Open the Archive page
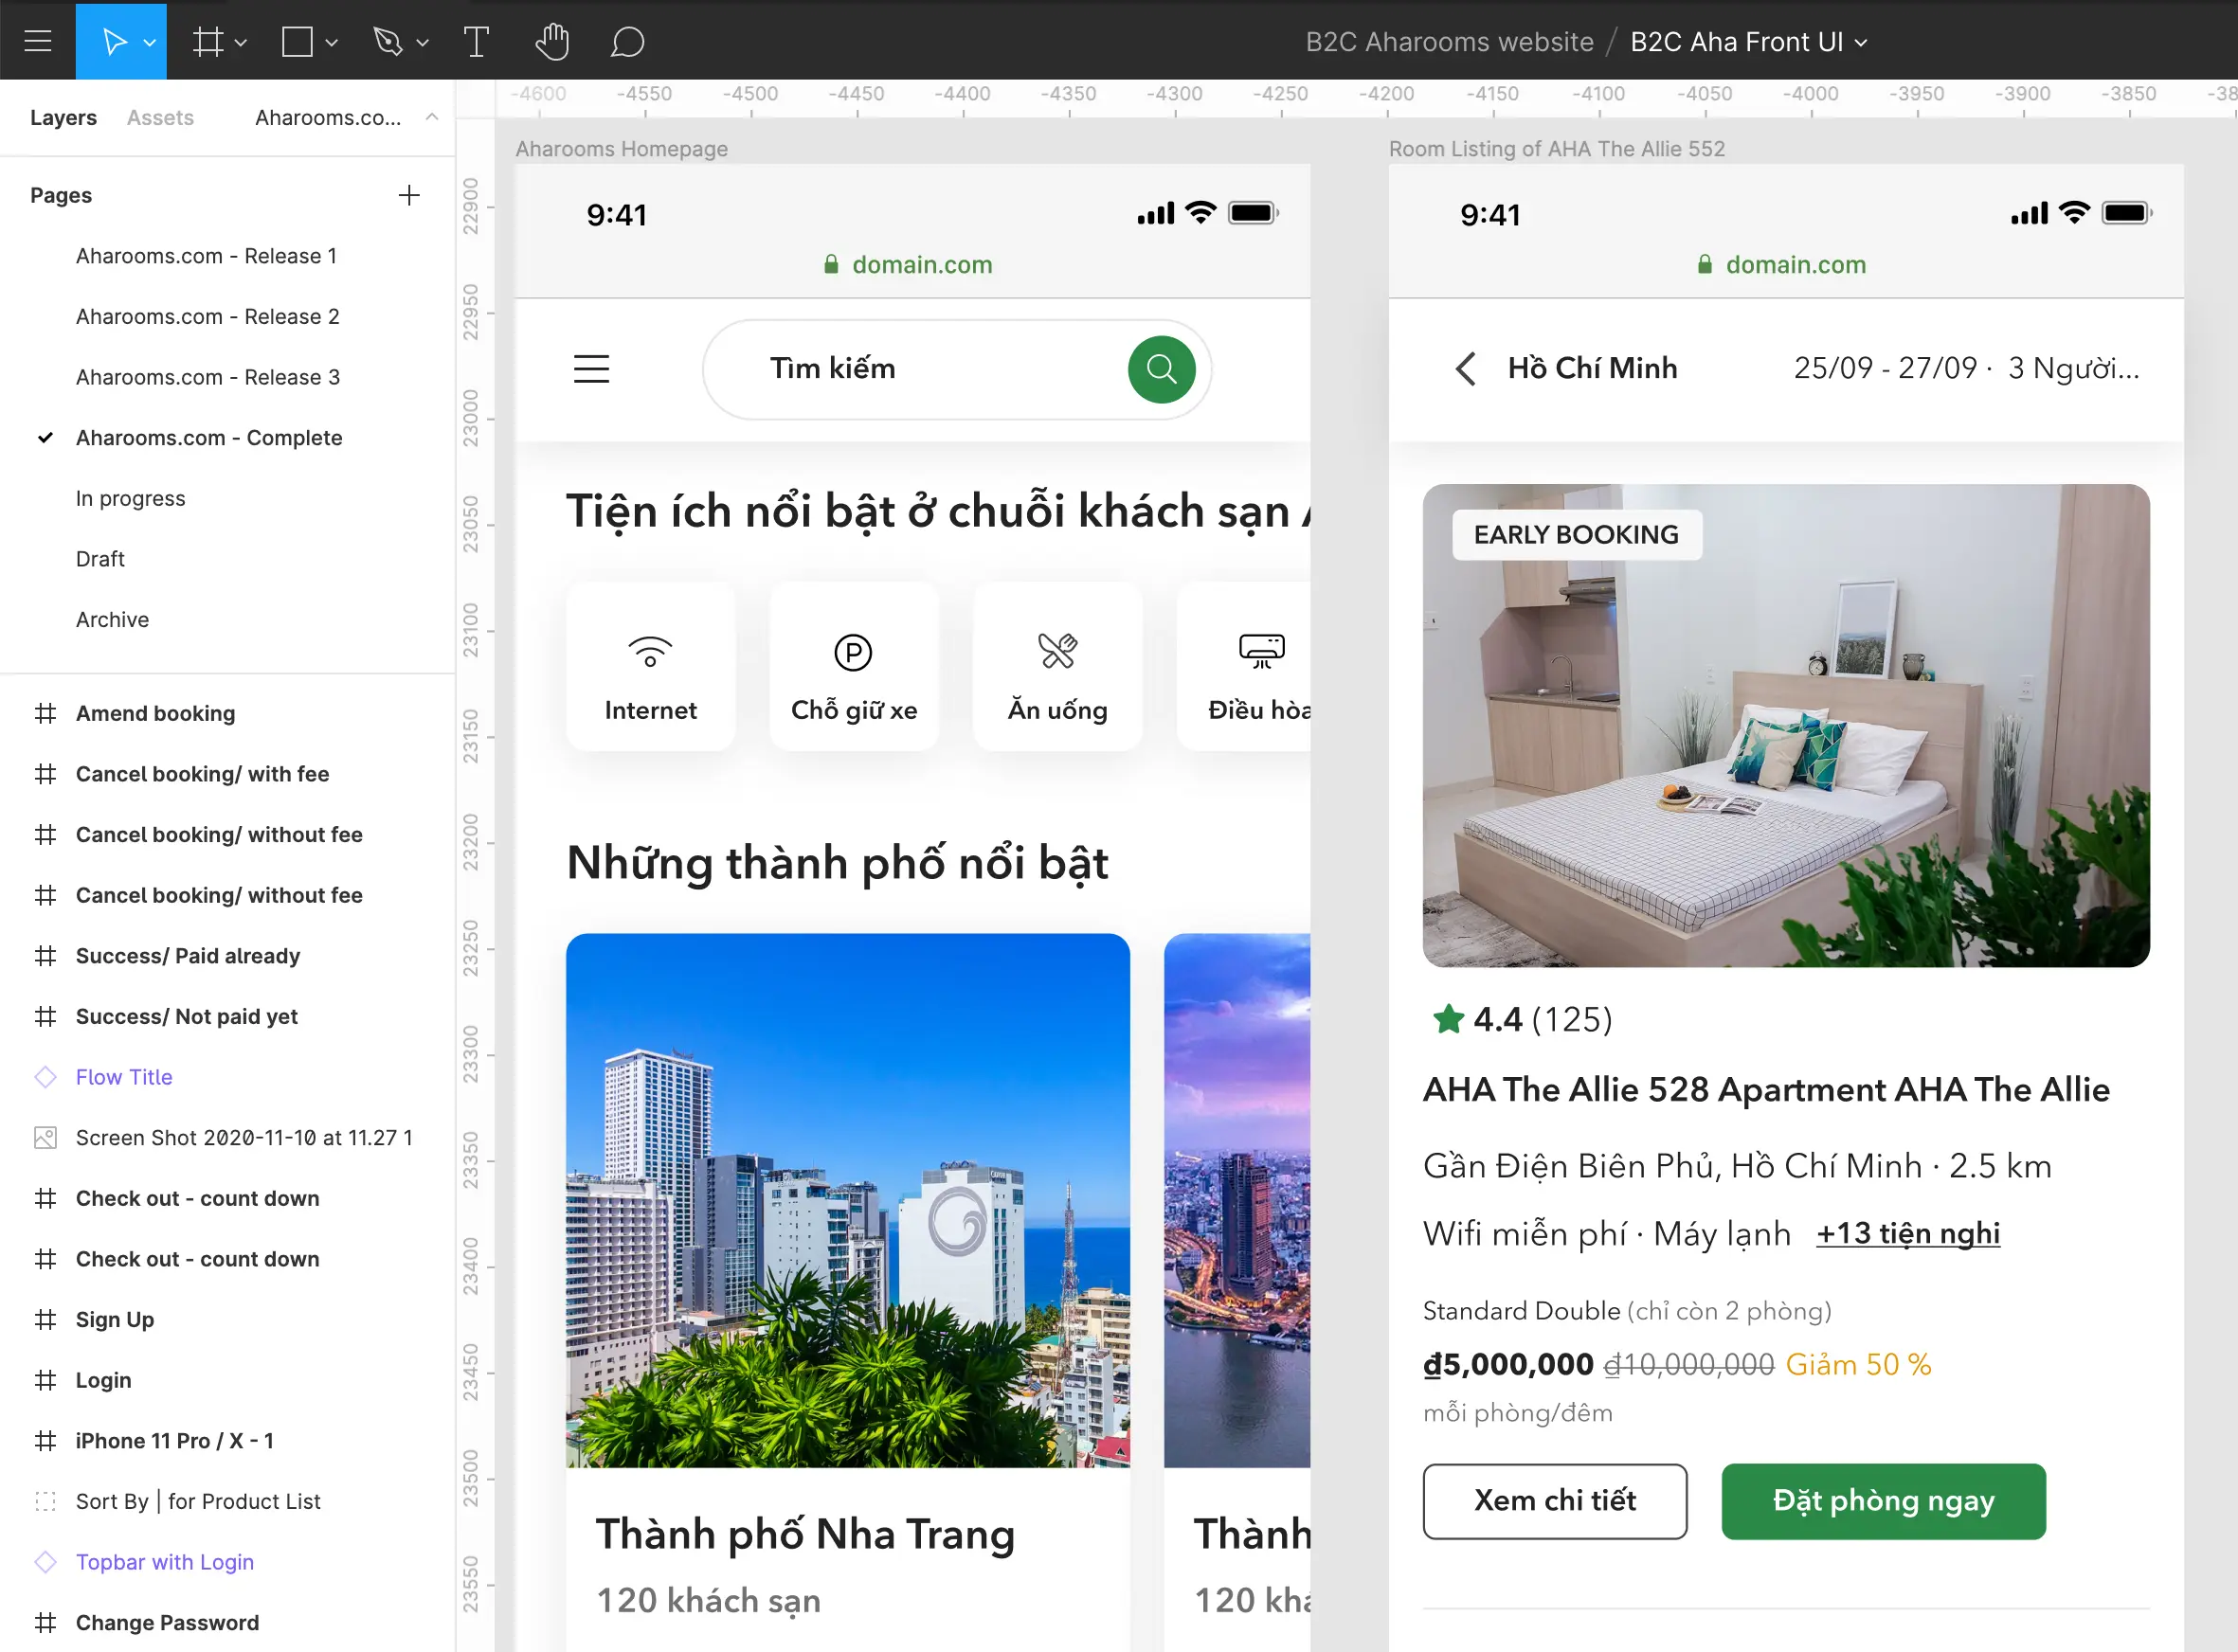The image size is (2238, 1652). 112,620
